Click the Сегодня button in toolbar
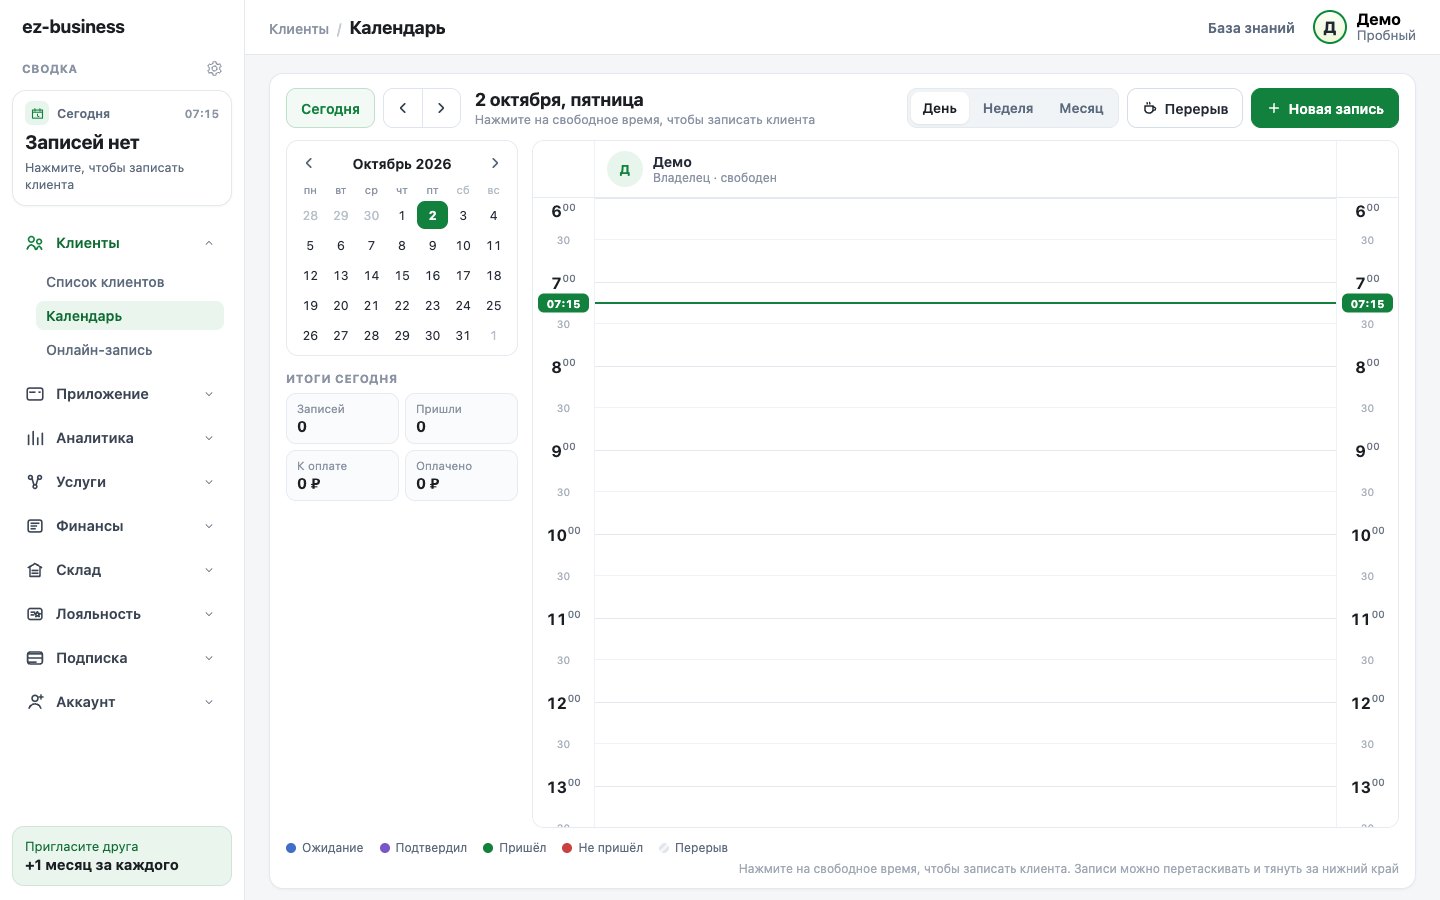The image size is (1440, 900). [330, 108]
